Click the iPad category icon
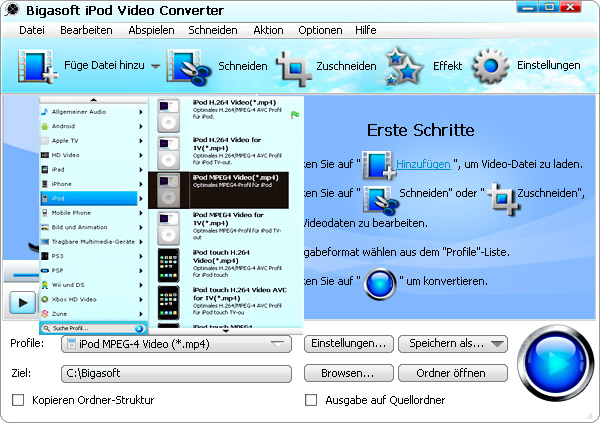600x423 pixels. coord(45,170)
